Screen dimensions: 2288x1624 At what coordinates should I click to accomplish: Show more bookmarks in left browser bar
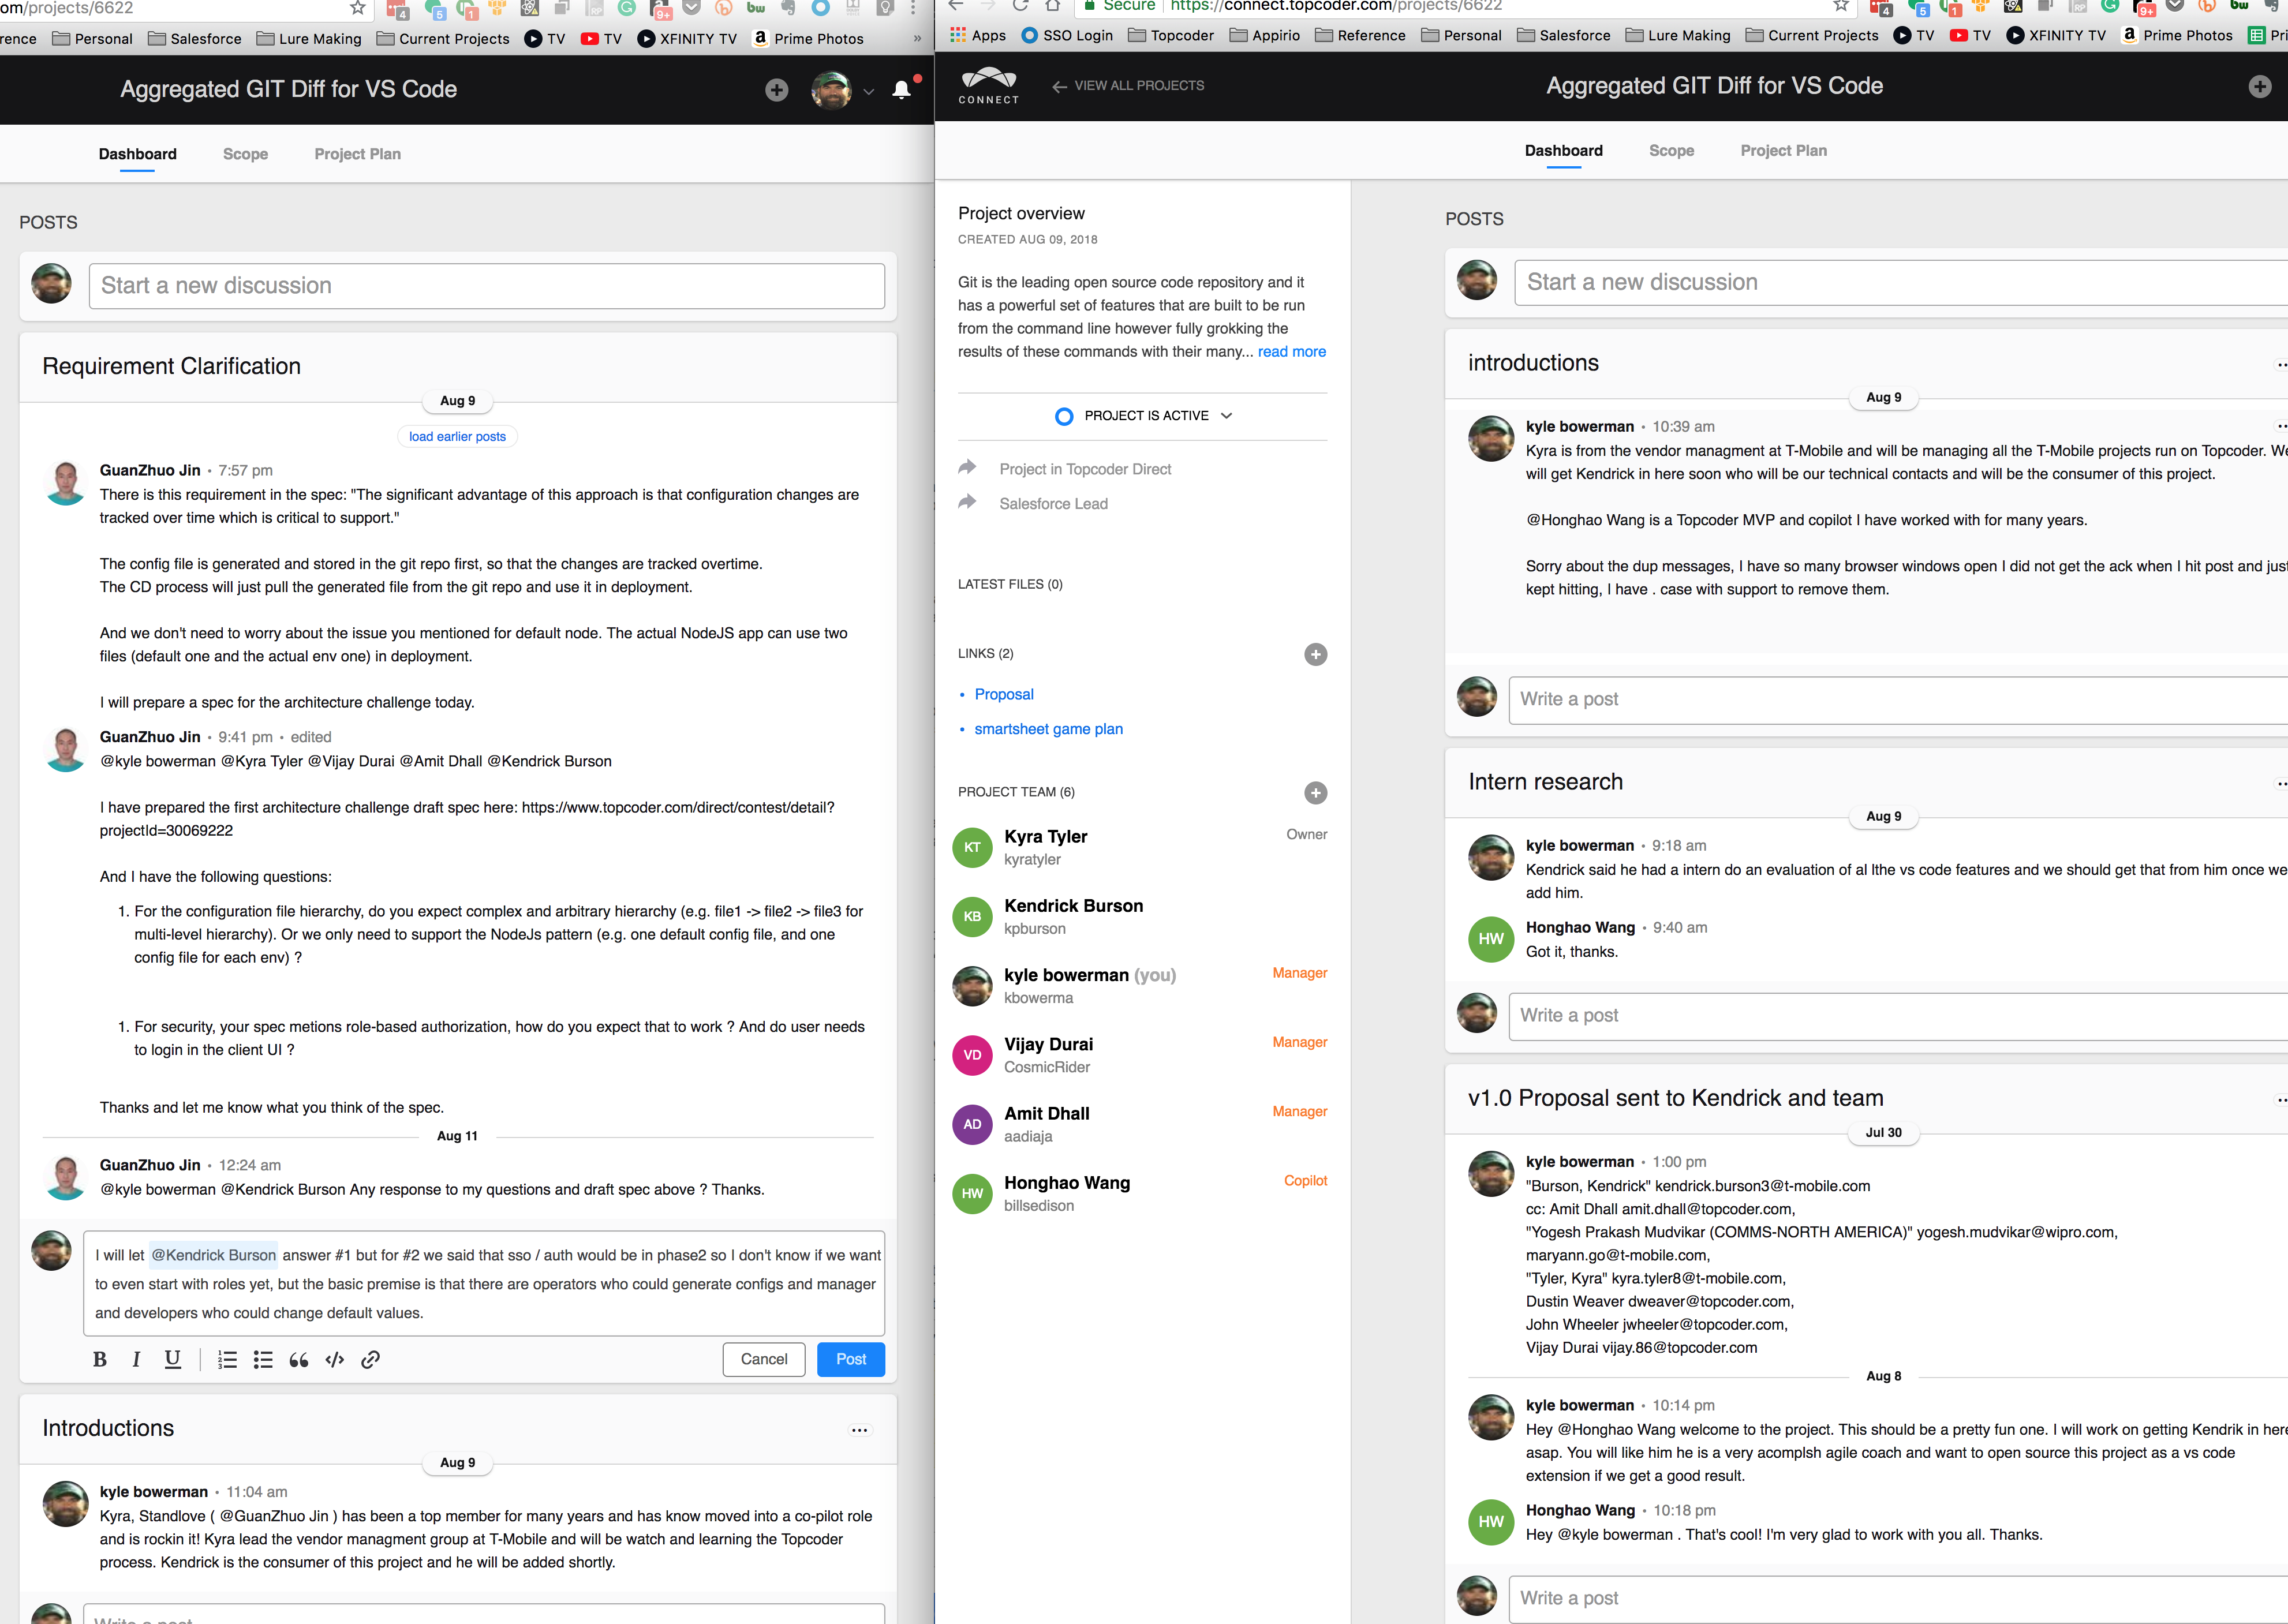917,39
